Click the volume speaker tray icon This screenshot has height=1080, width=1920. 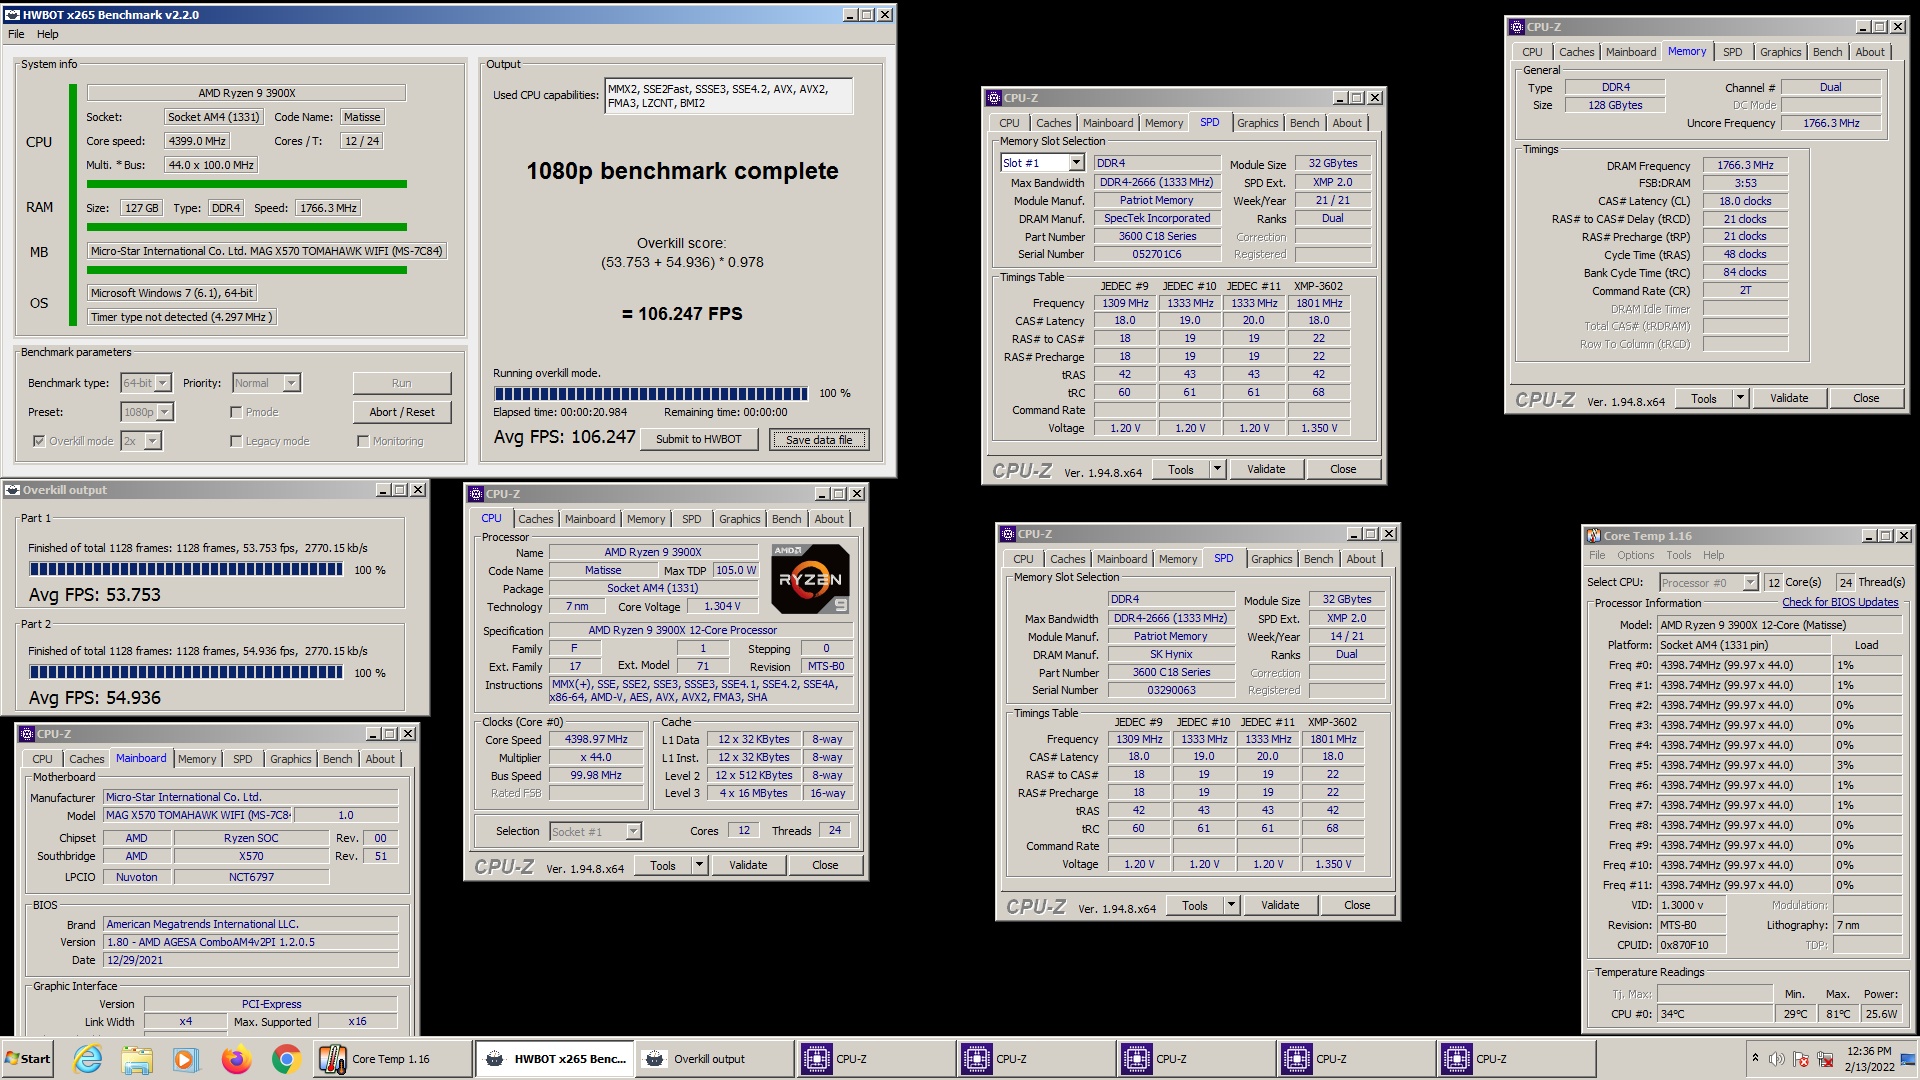[x=1776, y=1059]
